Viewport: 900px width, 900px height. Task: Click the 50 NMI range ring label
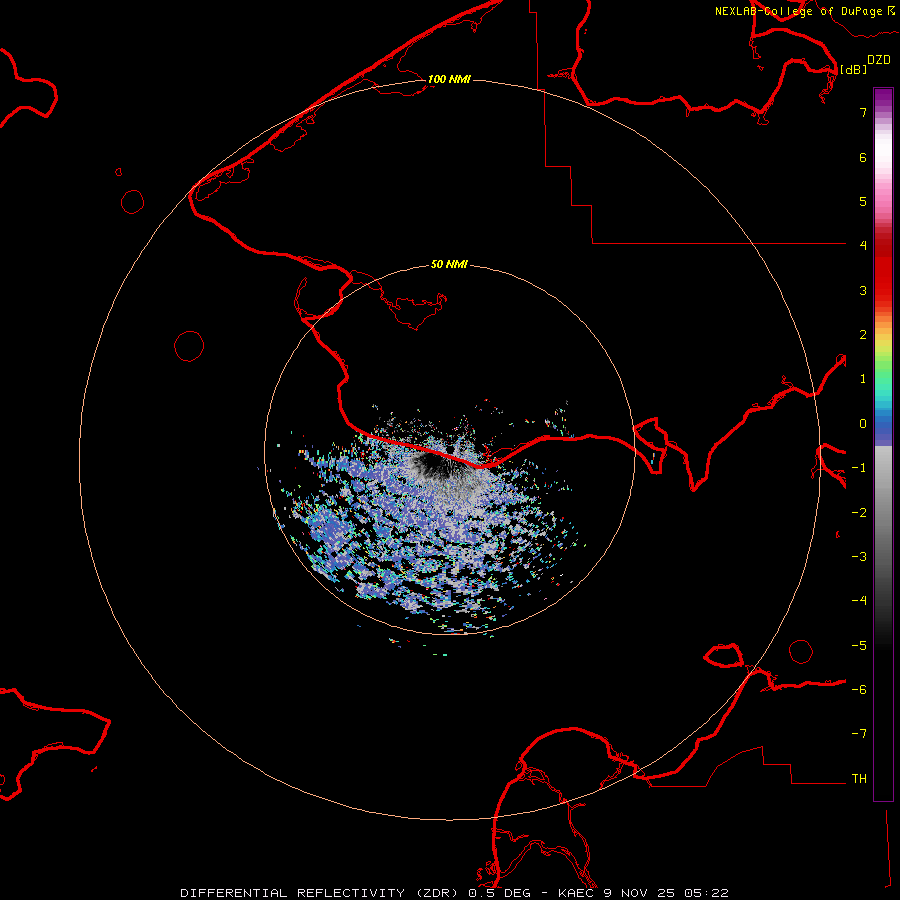click(449, 264)
